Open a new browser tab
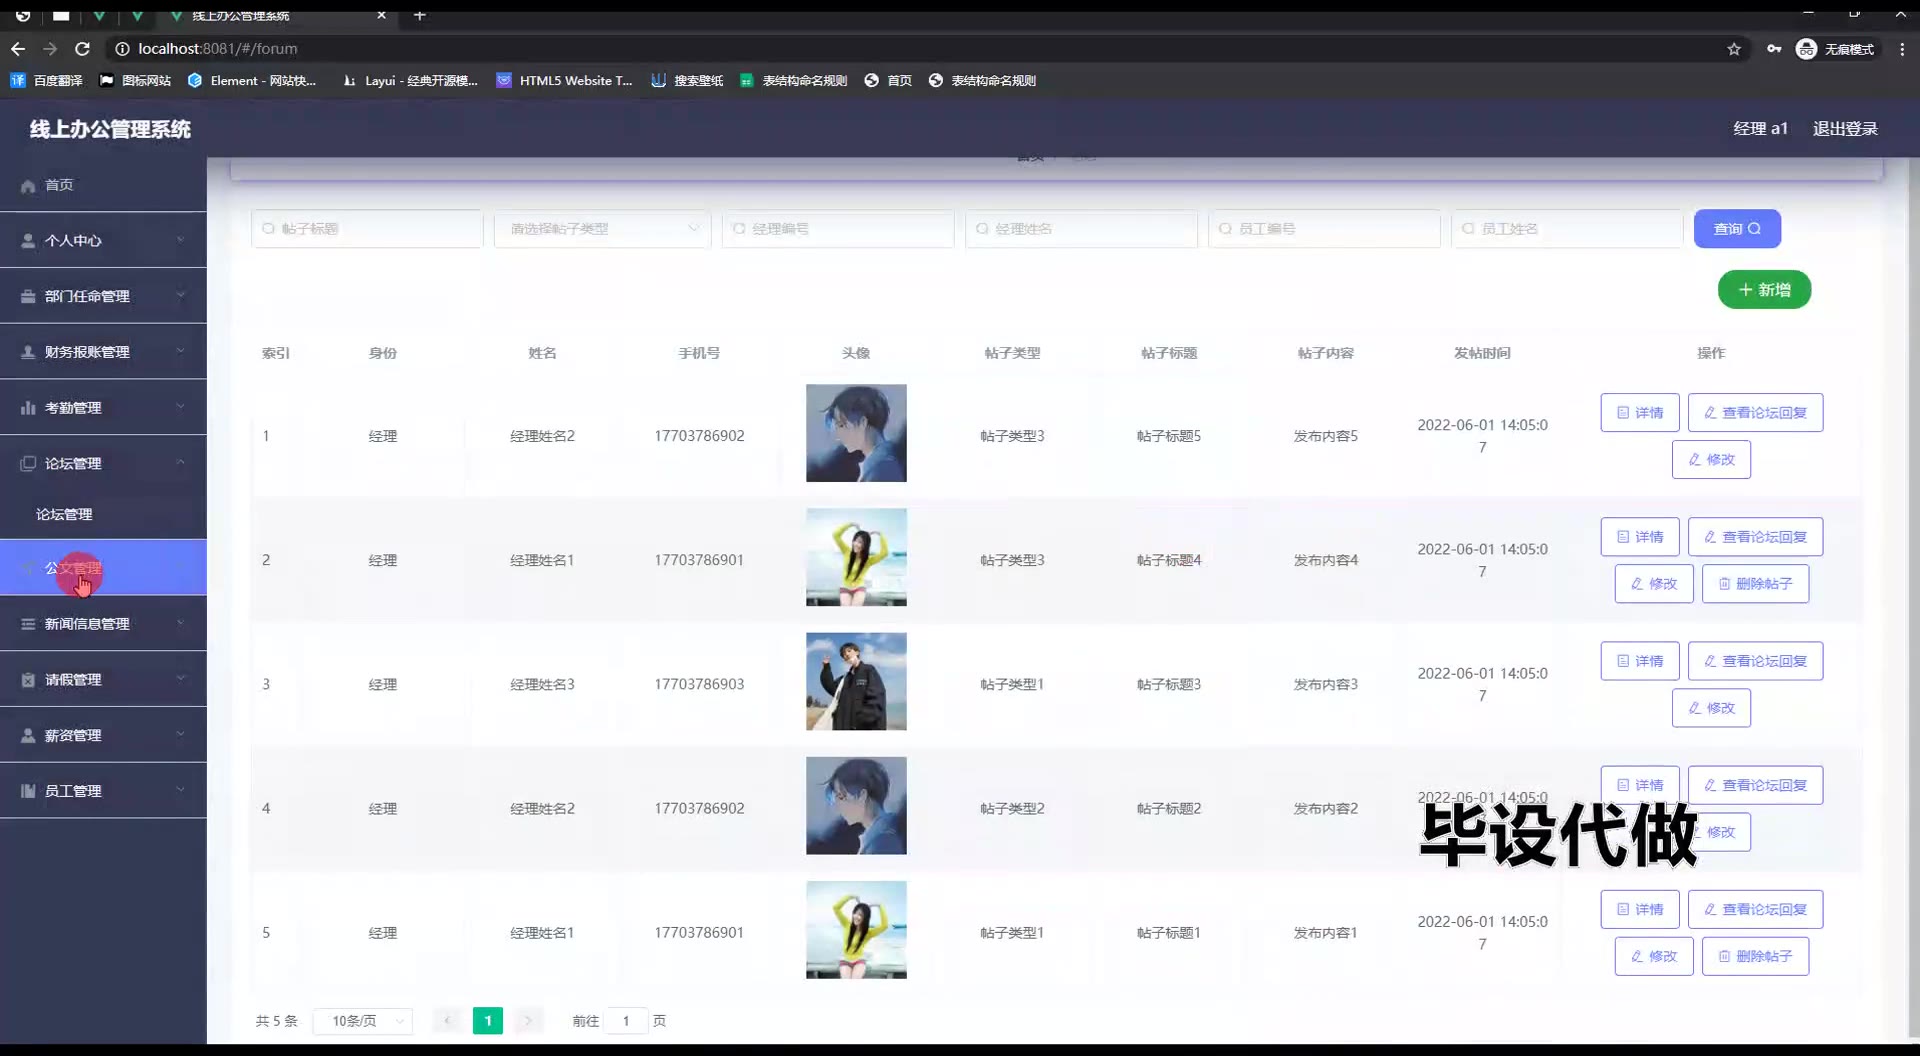 click(x=420, y=15)
